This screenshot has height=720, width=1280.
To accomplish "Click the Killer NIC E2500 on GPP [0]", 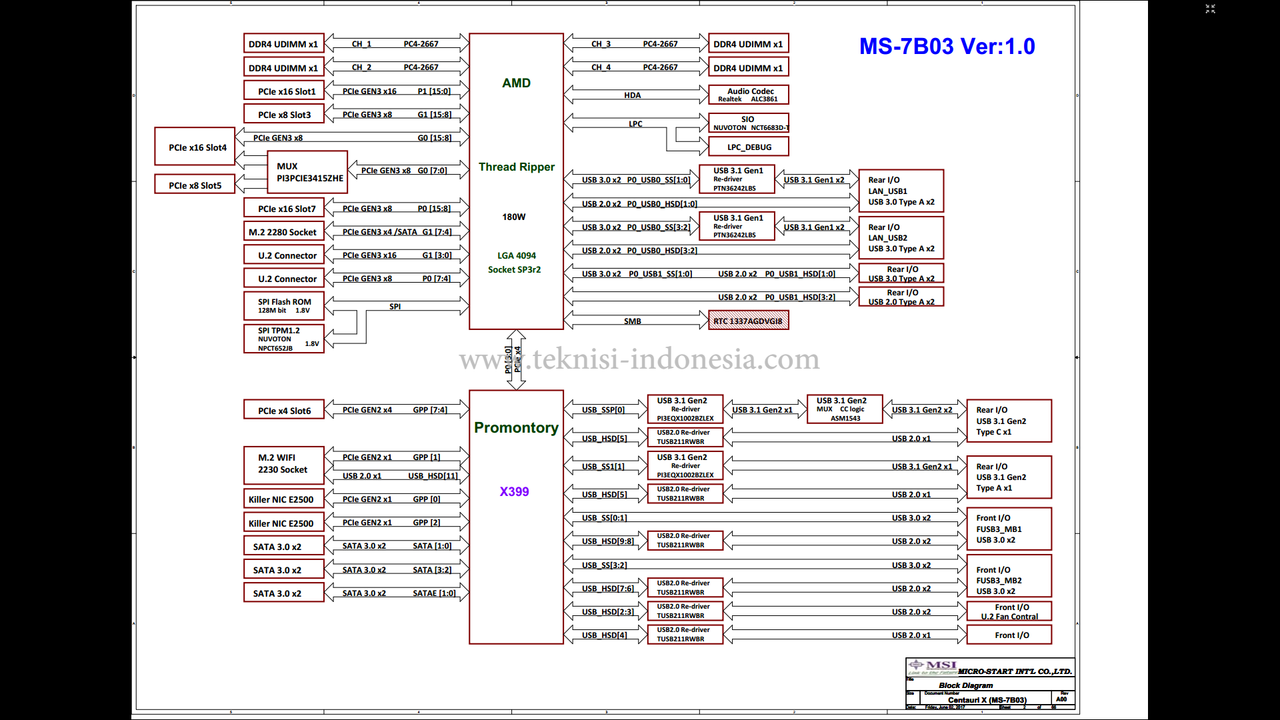I will (x=284, y=499).
